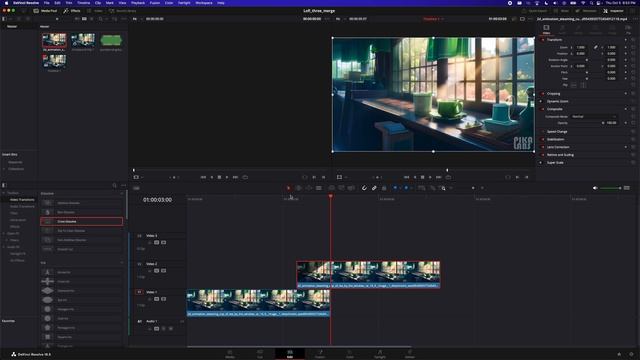The width and height of the screenshot is (640, 360).
Task: Activate the Blade Edit Mode tool
Action: 319,188
